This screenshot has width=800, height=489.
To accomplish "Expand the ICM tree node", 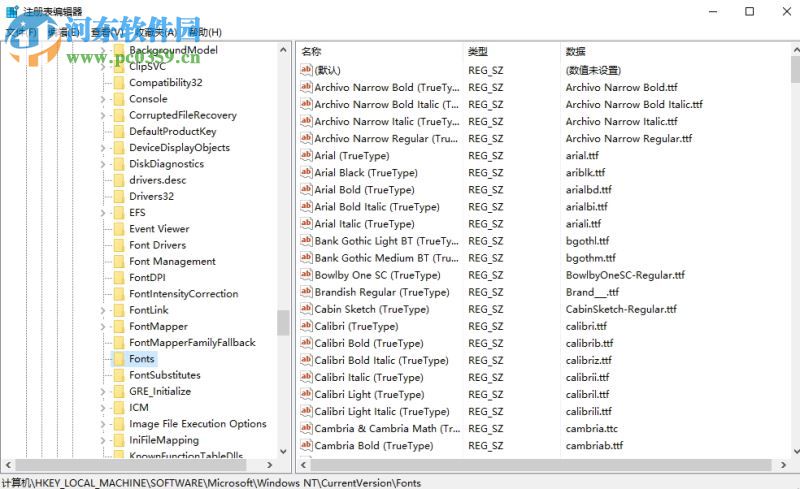I will 103,408.
